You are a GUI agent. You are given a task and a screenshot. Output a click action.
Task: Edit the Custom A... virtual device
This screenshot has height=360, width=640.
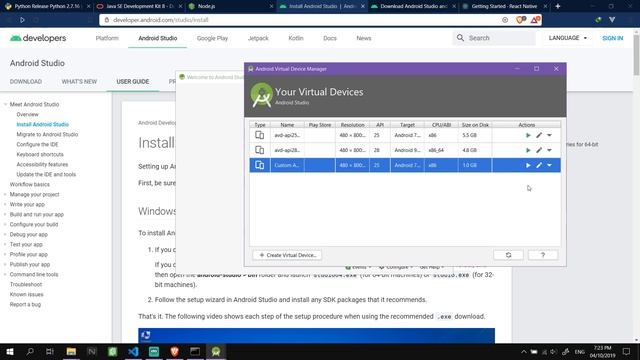click(x=539, y=165)
